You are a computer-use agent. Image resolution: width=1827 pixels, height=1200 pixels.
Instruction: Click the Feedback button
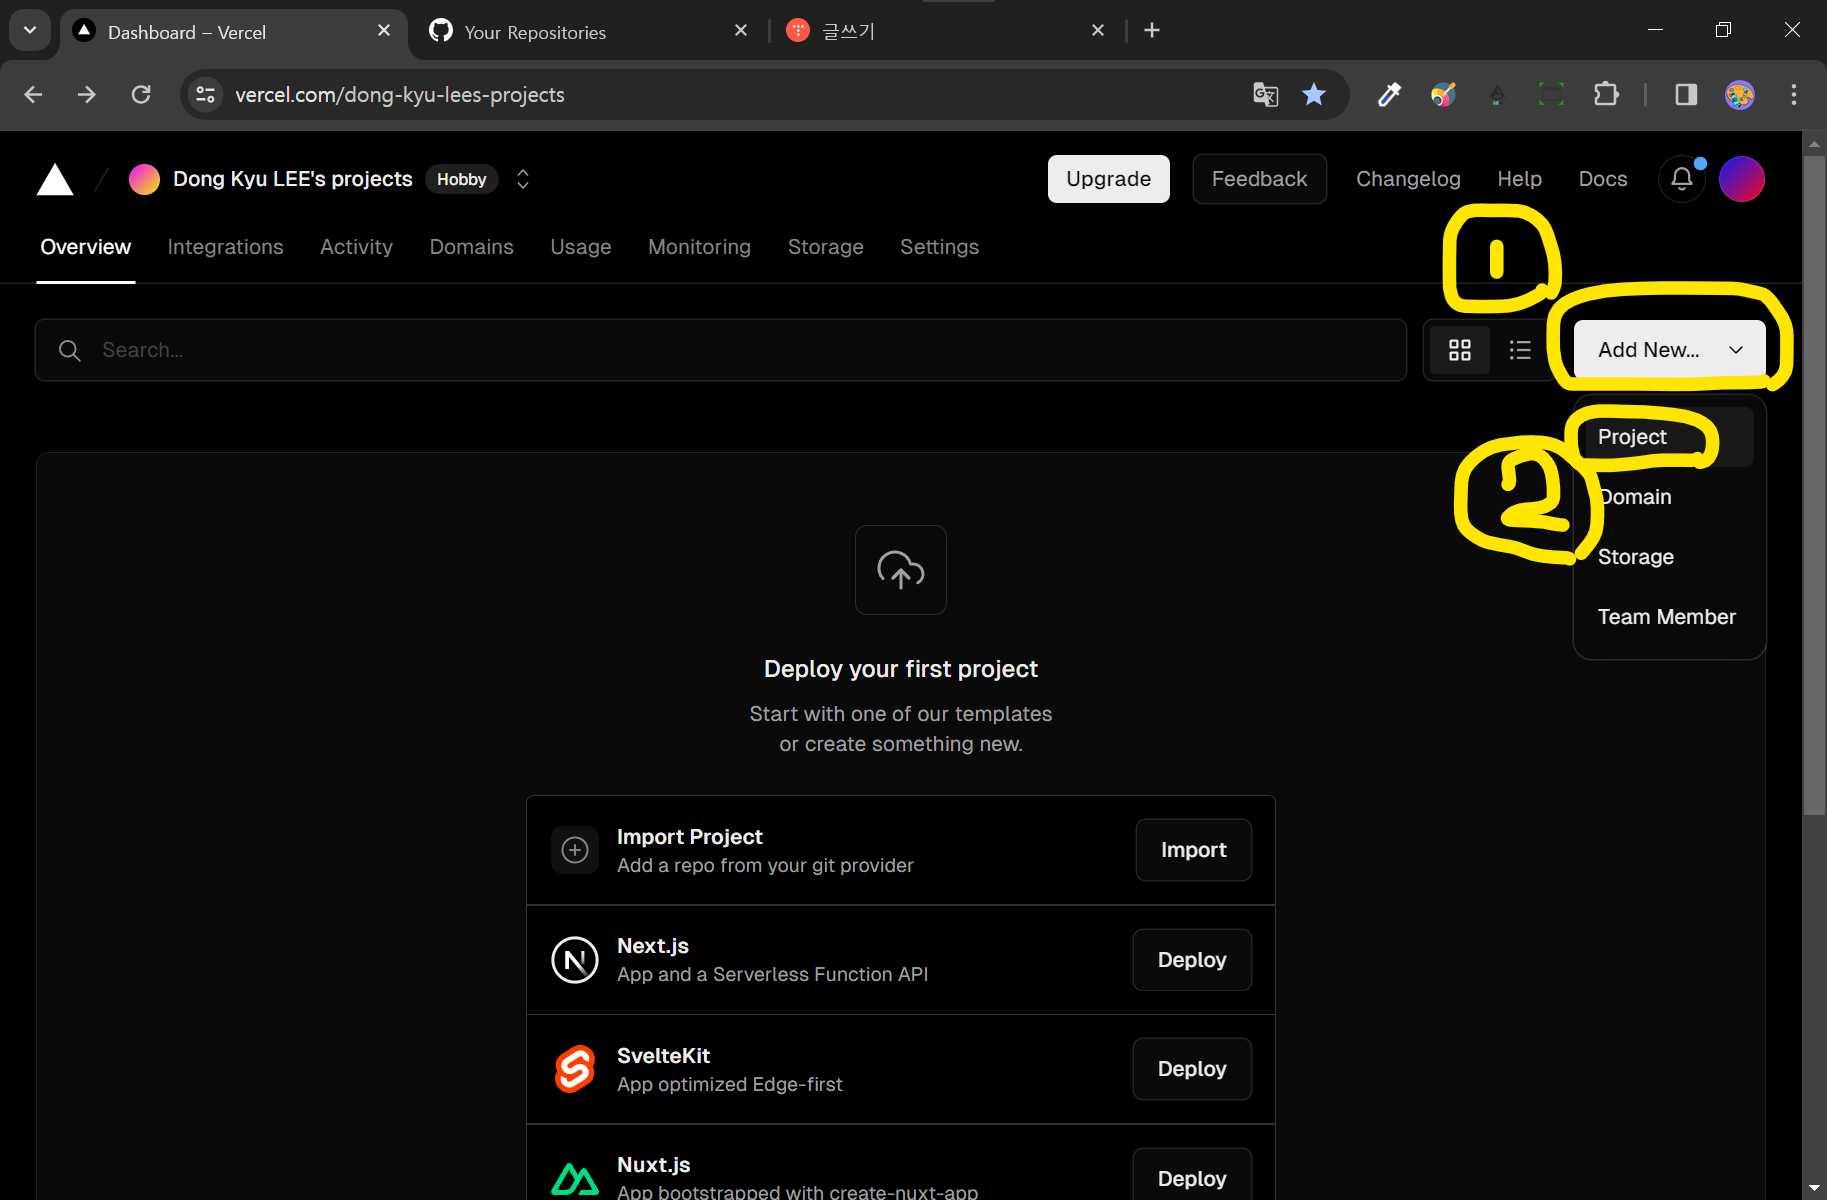(1259, 179)
